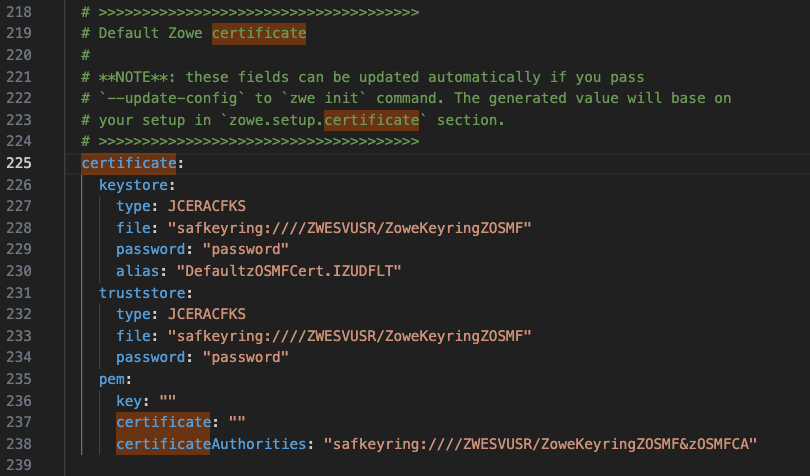Click truststore 'password' key on line 234
The image size is (810, 476).
[x=150, y=358]
